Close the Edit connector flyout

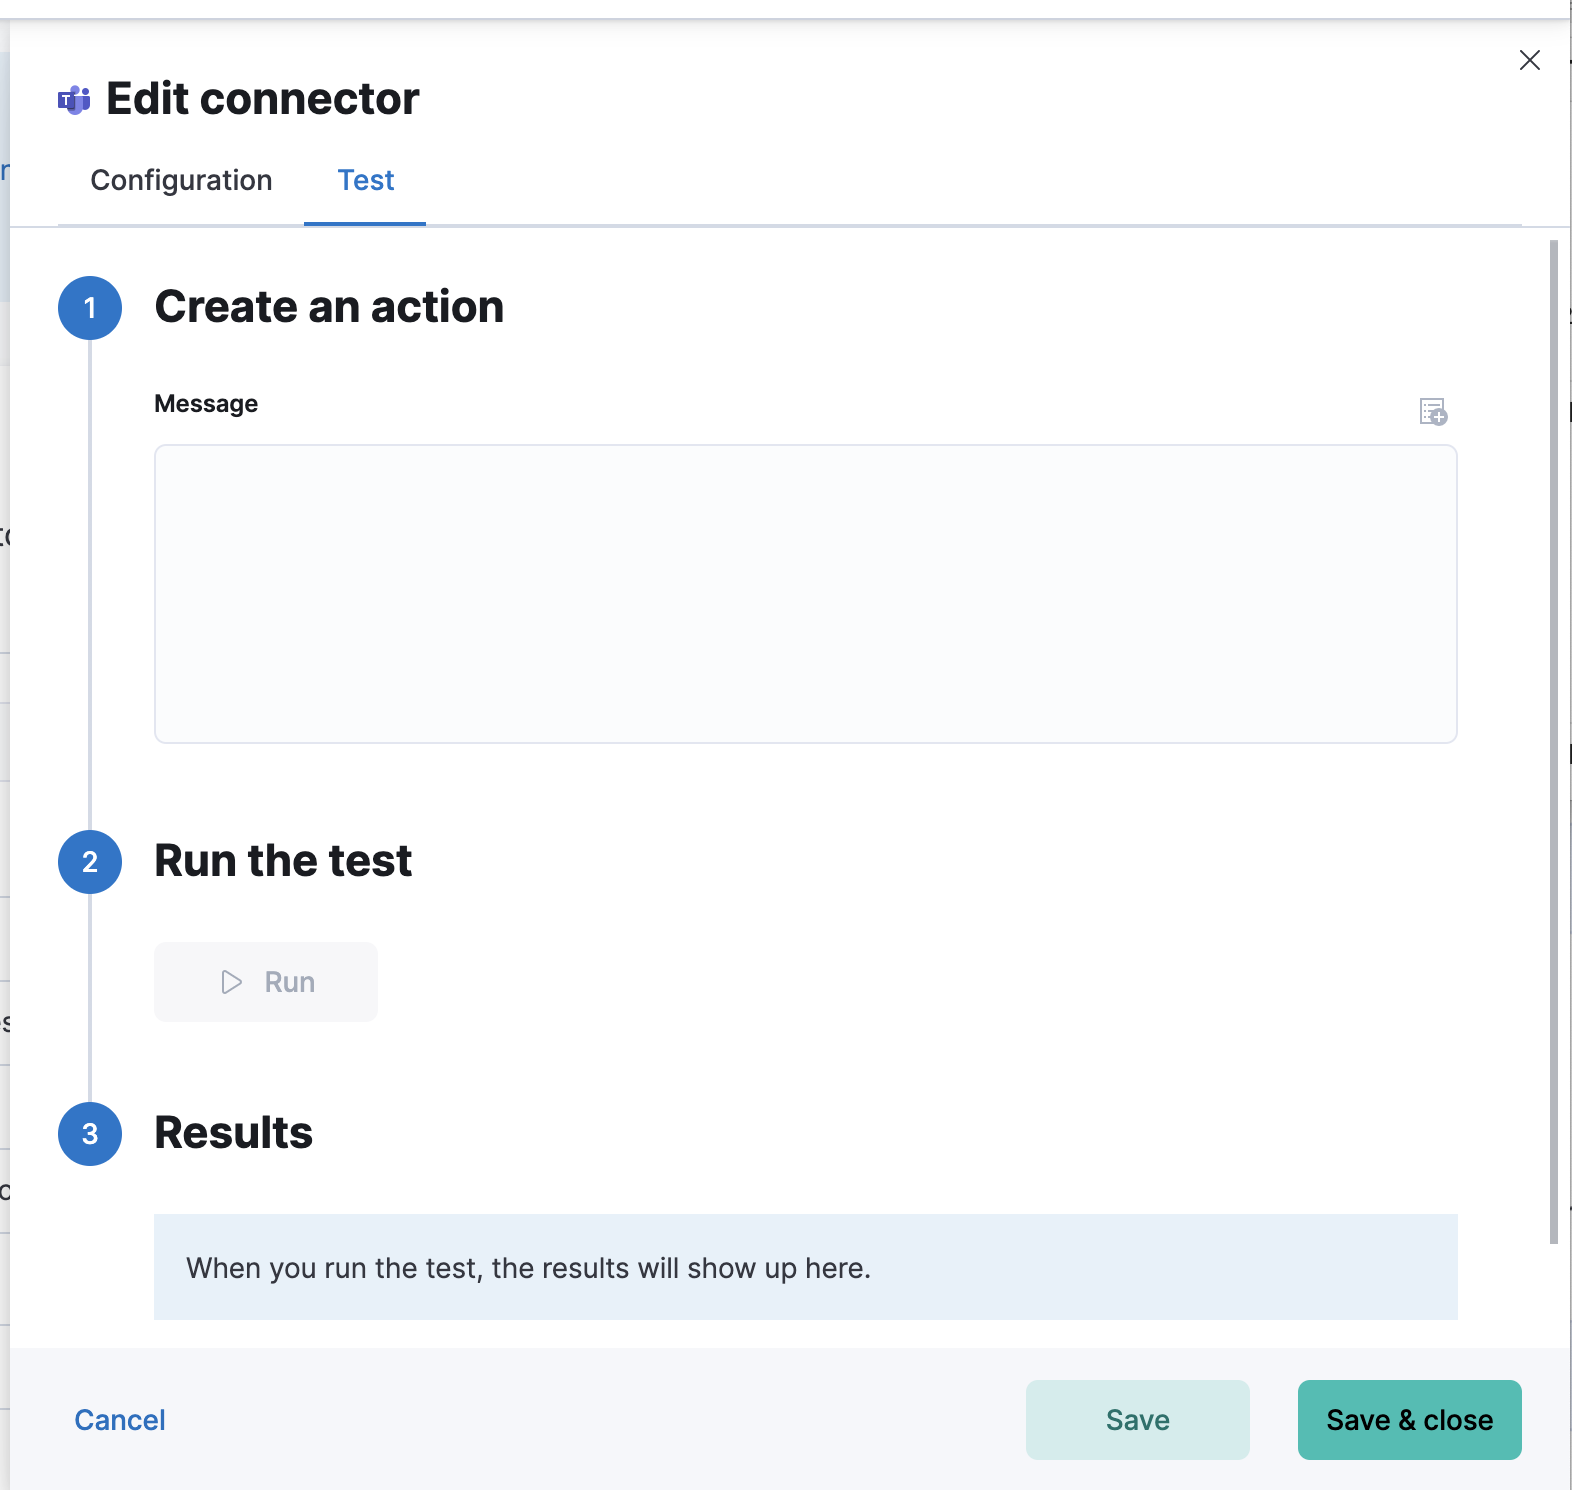pyautogui.click(x=1529, y=61)
